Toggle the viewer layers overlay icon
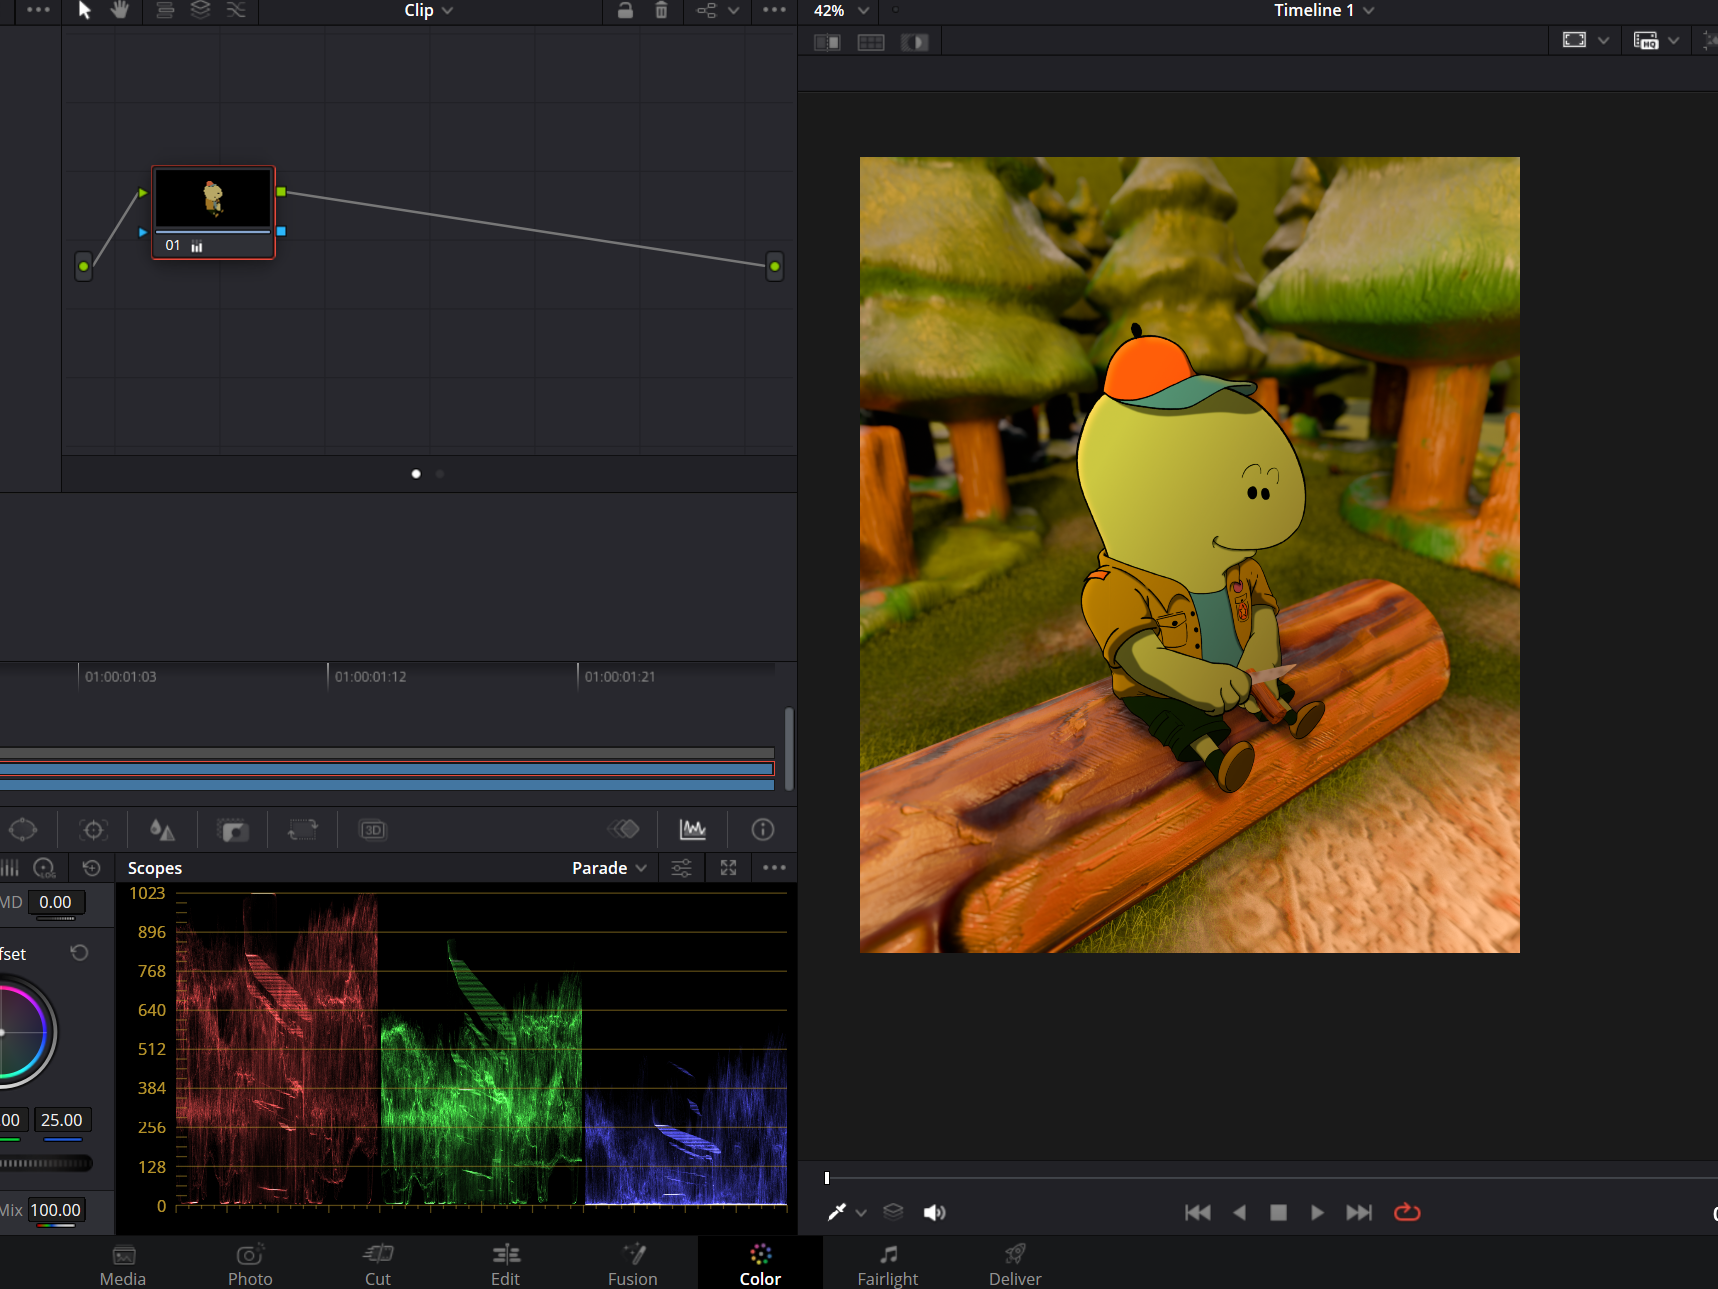 click(x=893, y=1212)
